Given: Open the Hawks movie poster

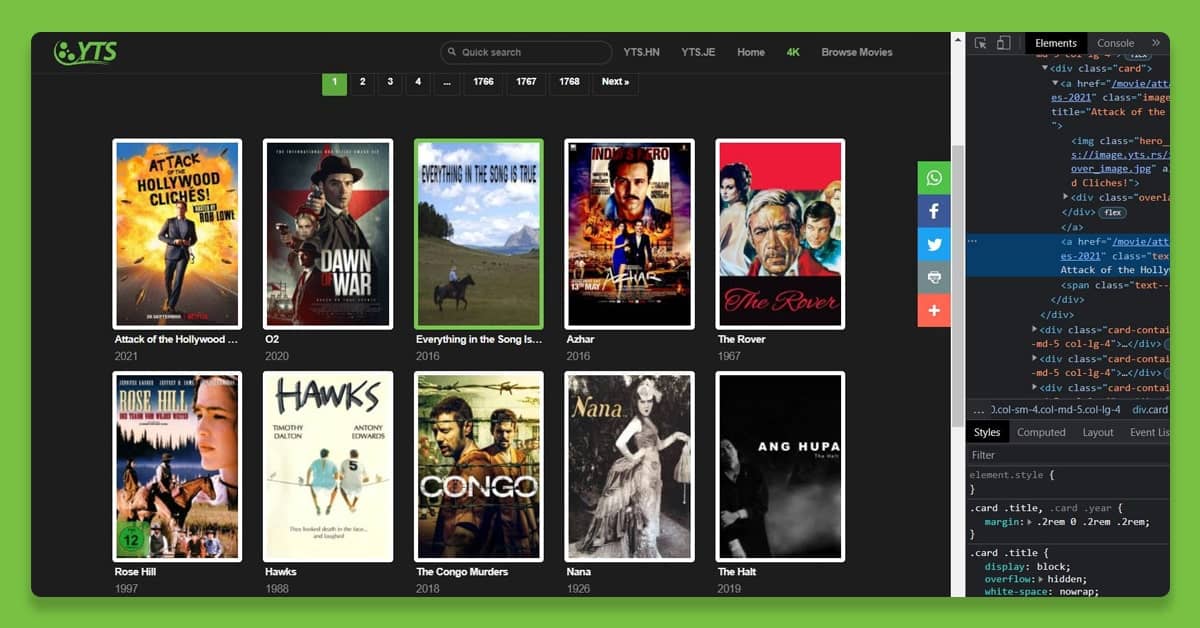Looking at the screenshot, I should [x=328, y=467].
